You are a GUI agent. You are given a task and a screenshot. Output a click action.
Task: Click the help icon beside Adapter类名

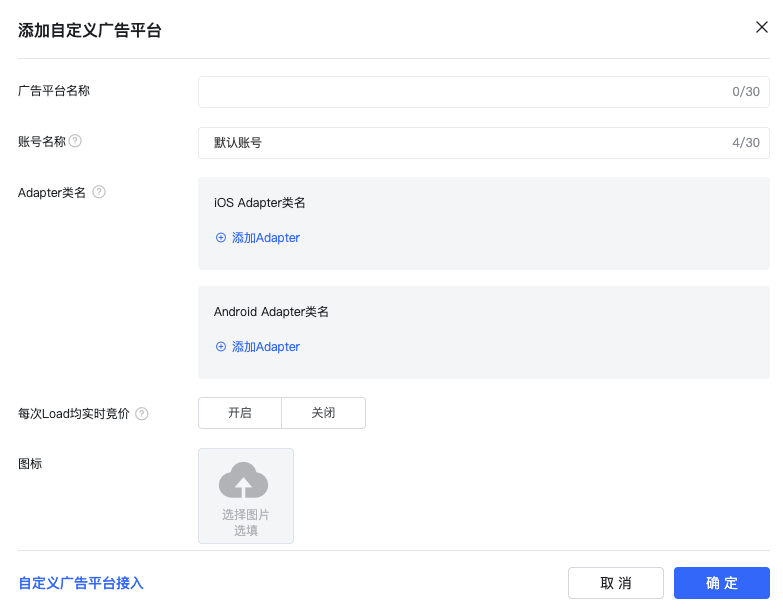coord(99,192)
